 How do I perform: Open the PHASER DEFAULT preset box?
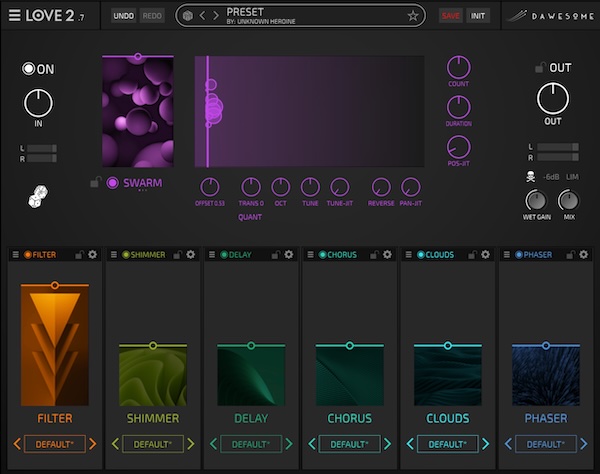tap(546, 444)
